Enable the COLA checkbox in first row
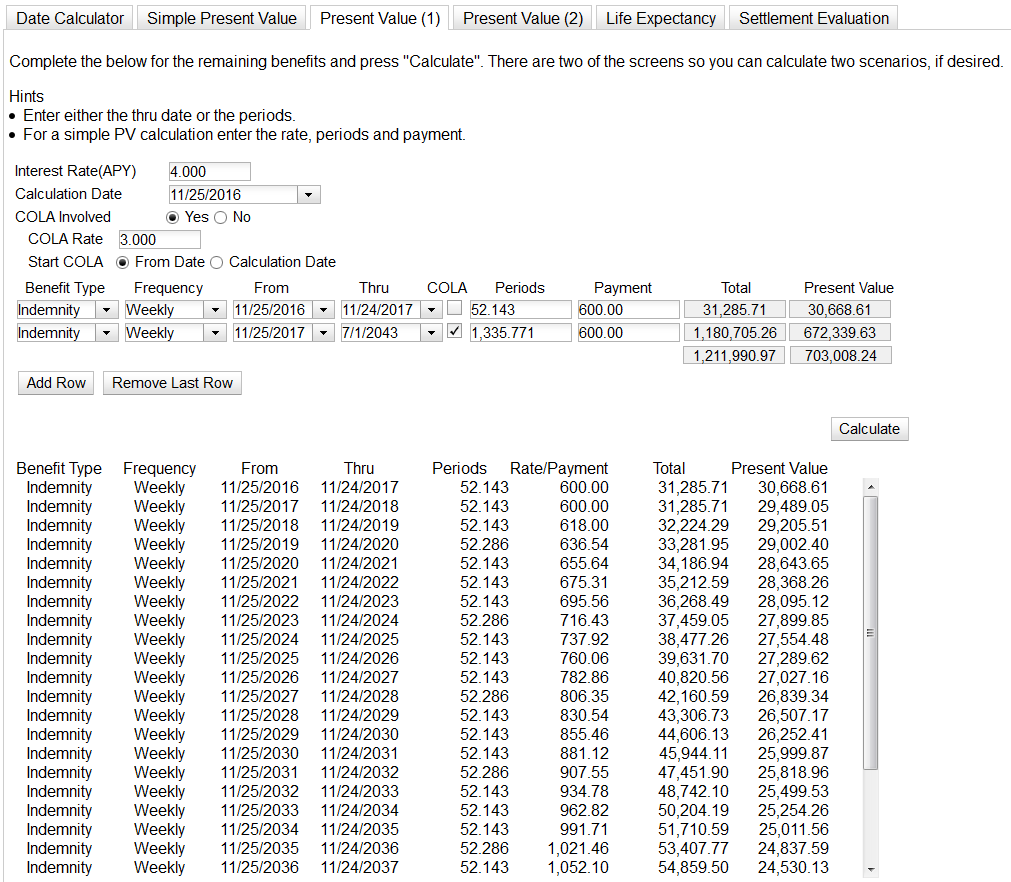The image size is (1011, 882). 455,309
